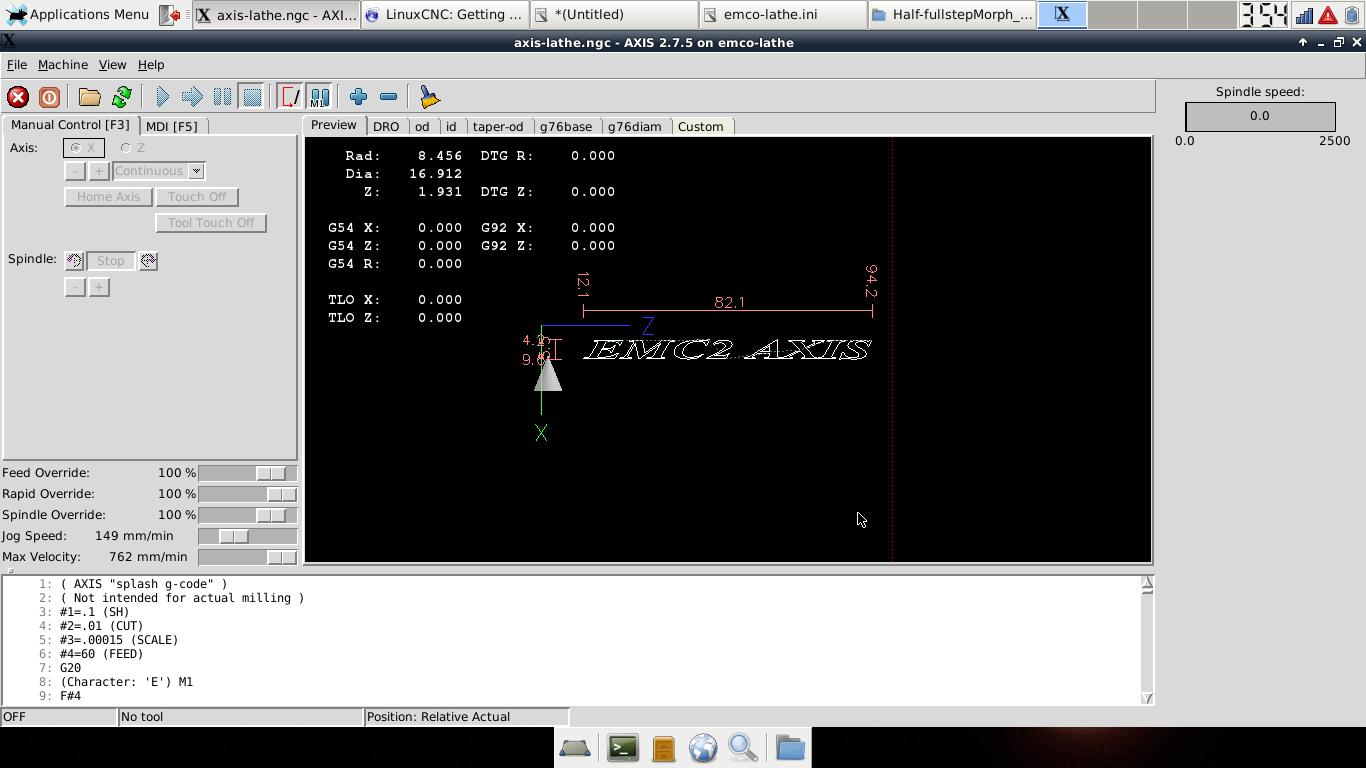Stop program execution with square icon
1366x768 pixels.
[x=252, y=97]
